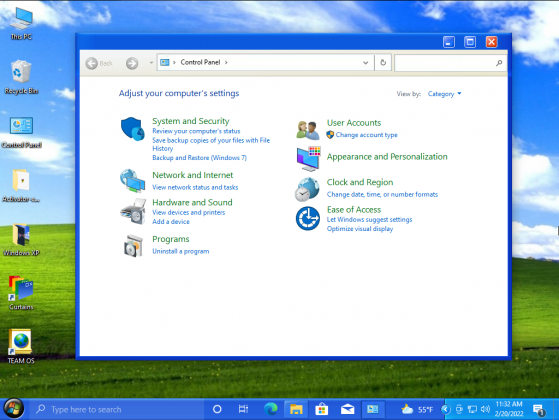This screenshot has height=420, width=559.
Task: Open Microsoft Store from taskbar
Action: point(322,409)
